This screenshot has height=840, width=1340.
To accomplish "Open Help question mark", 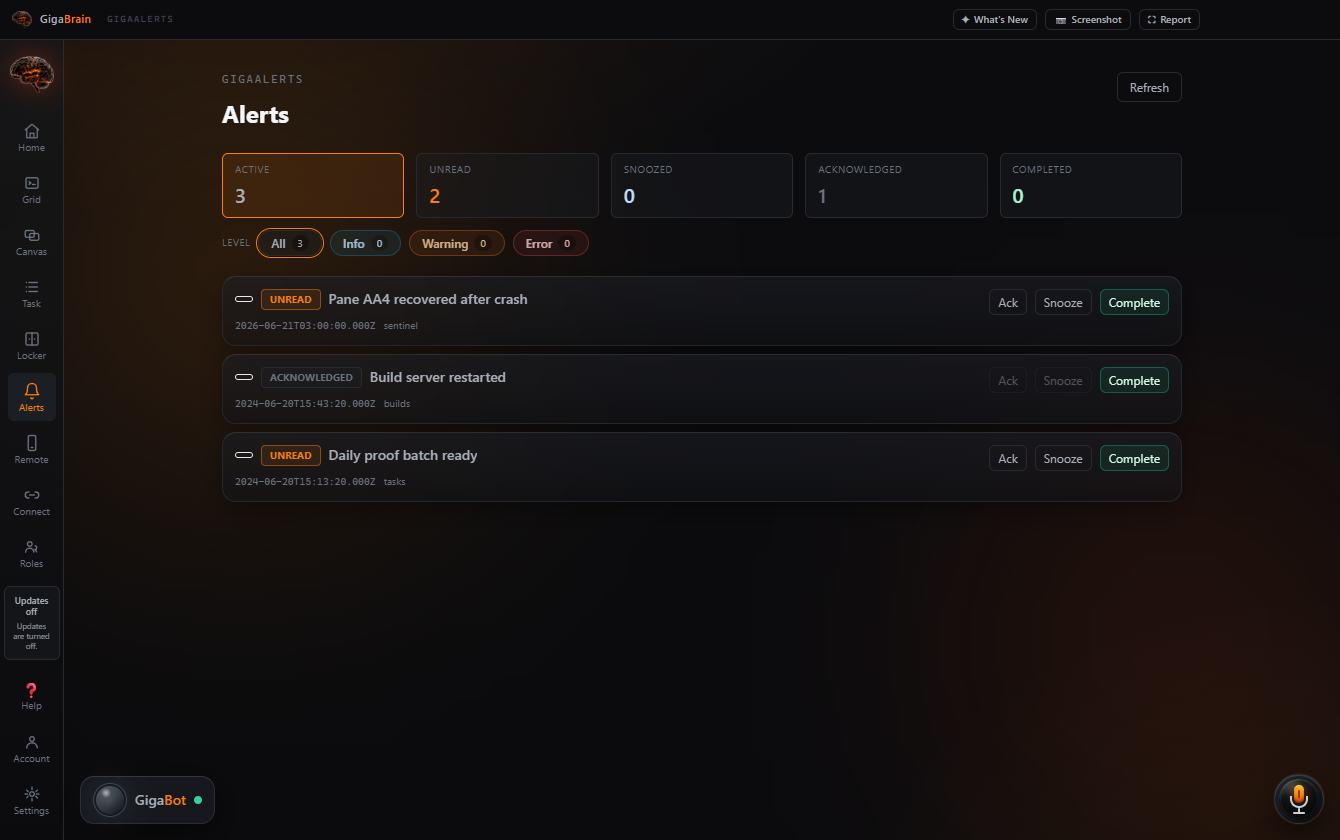I will click(x=31, y=696).
